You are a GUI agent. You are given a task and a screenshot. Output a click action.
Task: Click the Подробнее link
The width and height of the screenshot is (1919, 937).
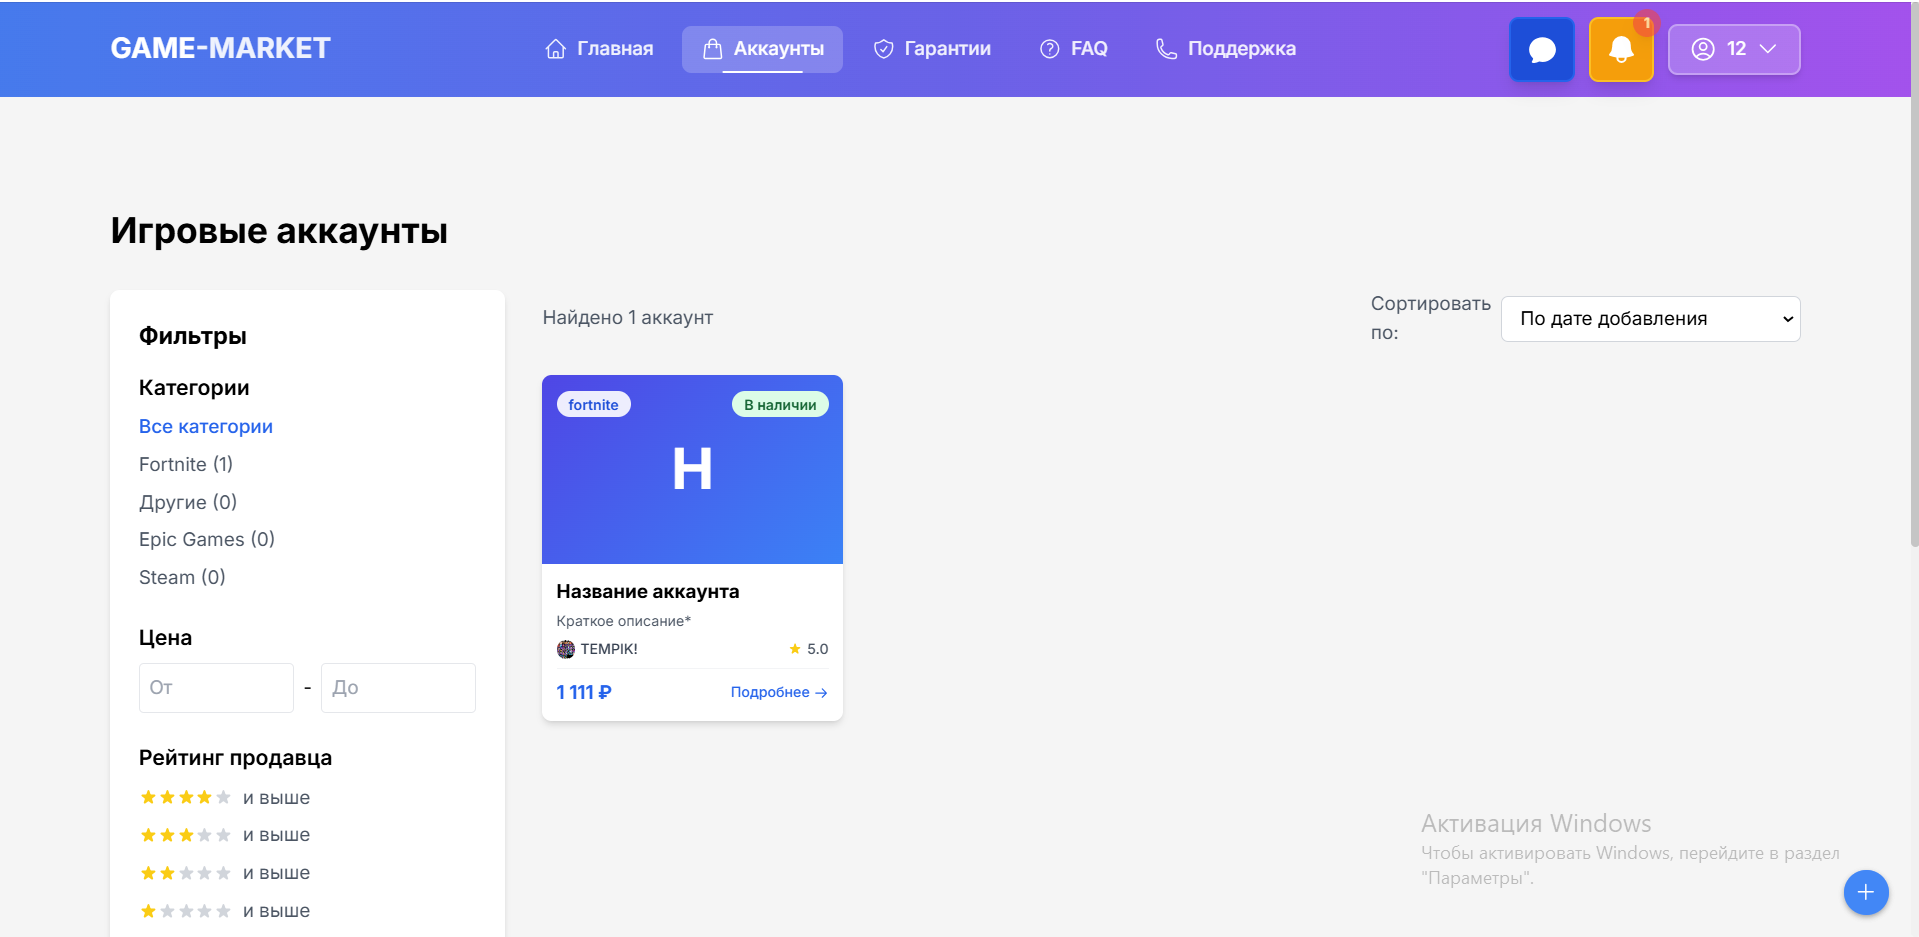point(779,692)
